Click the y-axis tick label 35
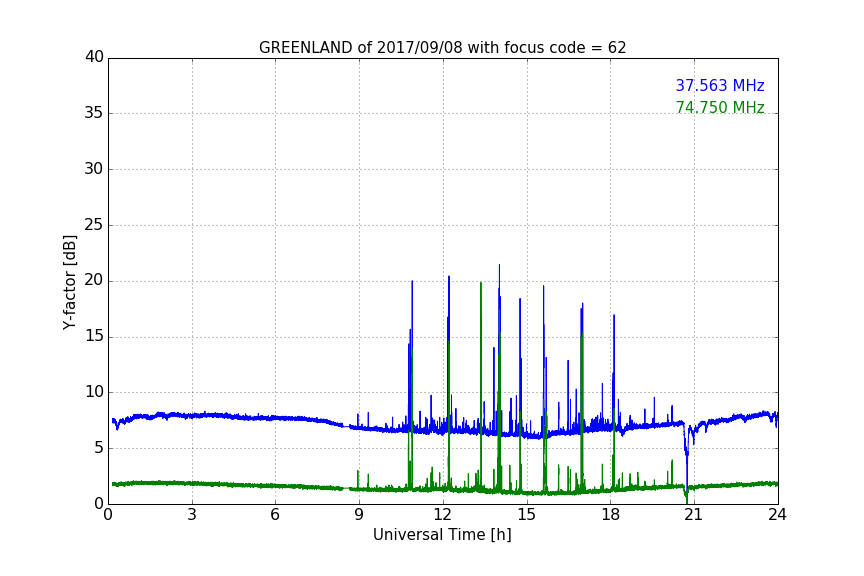 [x=94, y=113]
